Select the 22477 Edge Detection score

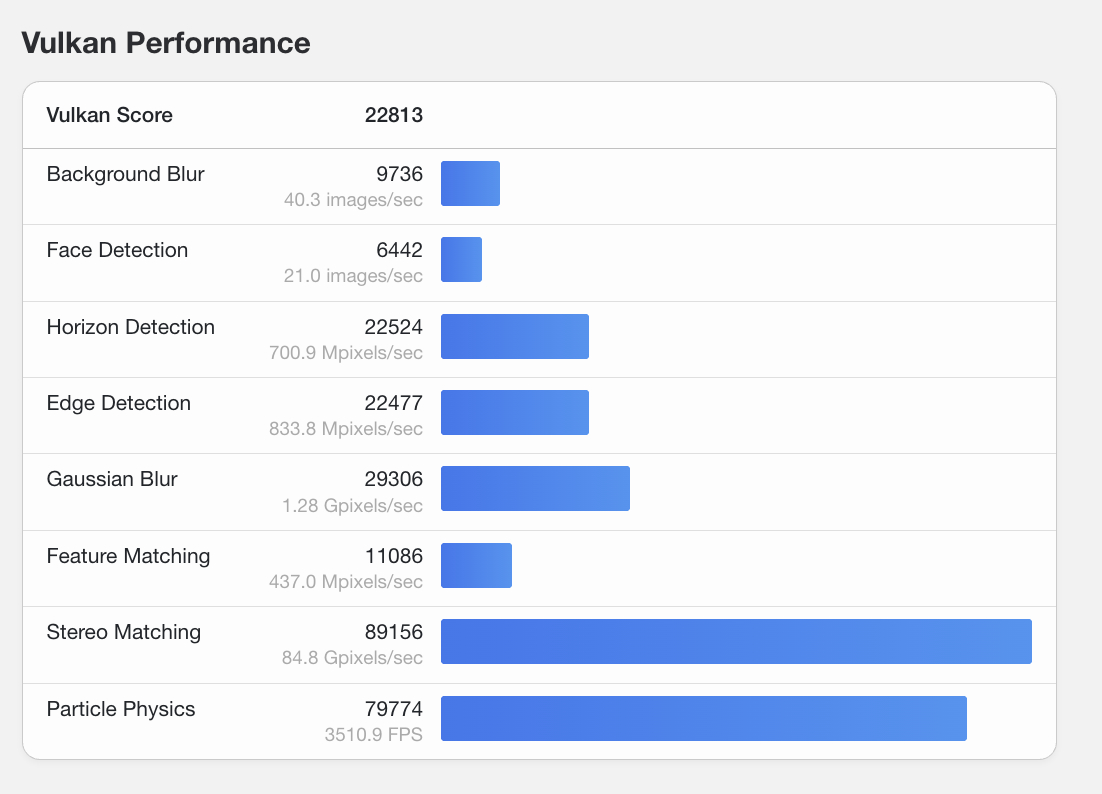393,403
